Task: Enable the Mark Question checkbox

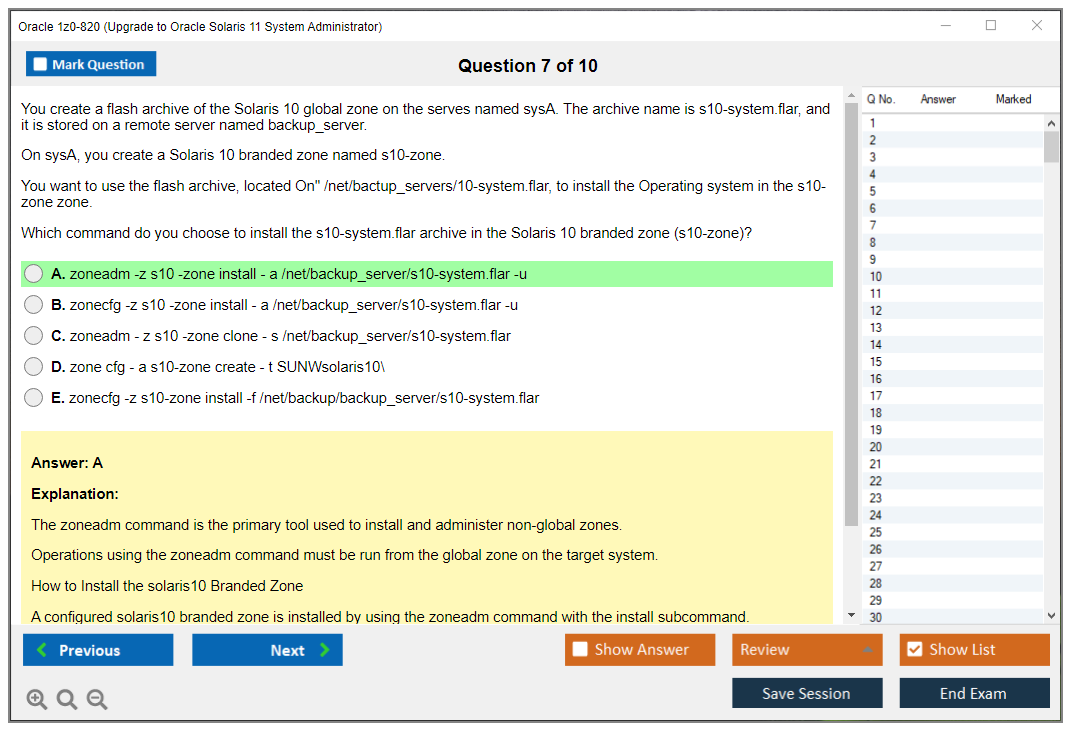Action: 40,65
